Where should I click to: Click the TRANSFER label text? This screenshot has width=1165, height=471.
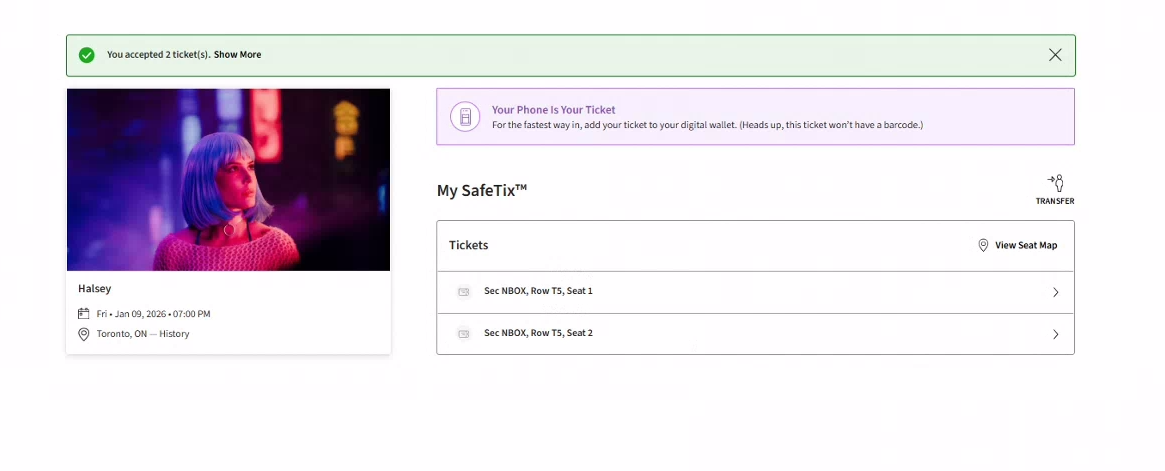pyautogui.click(x=1055, y=202)
